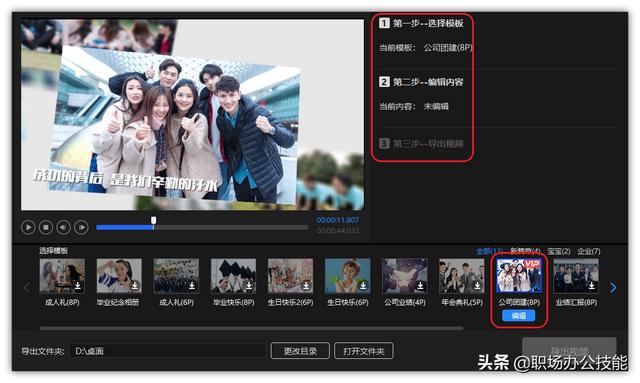This screenshot has width=640, height=383.
Task: Download the 年会典礼(5P) template via its icon
Action: click(478, 286)
